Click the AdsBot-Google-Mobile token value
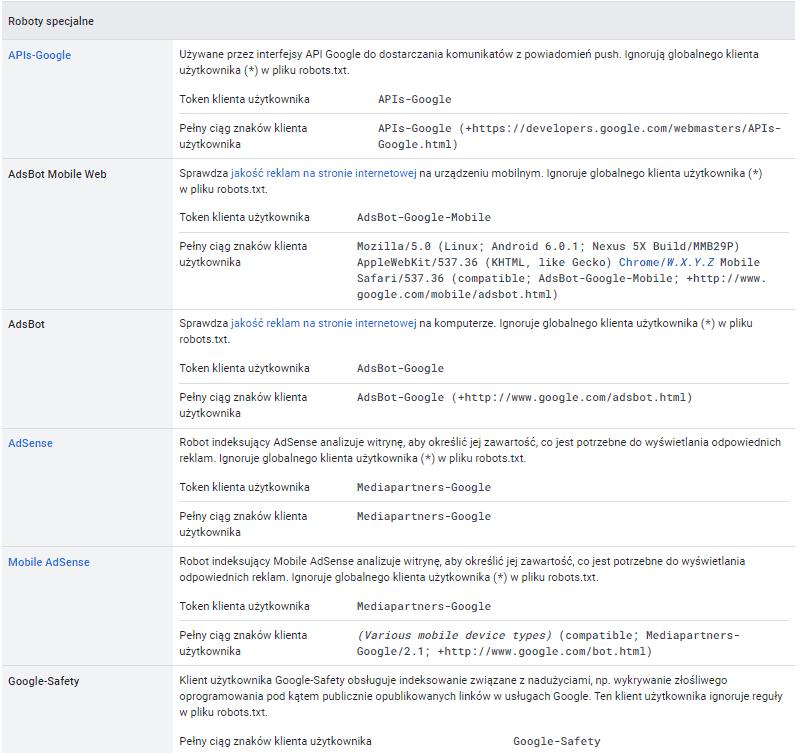 tap(424, 217)
